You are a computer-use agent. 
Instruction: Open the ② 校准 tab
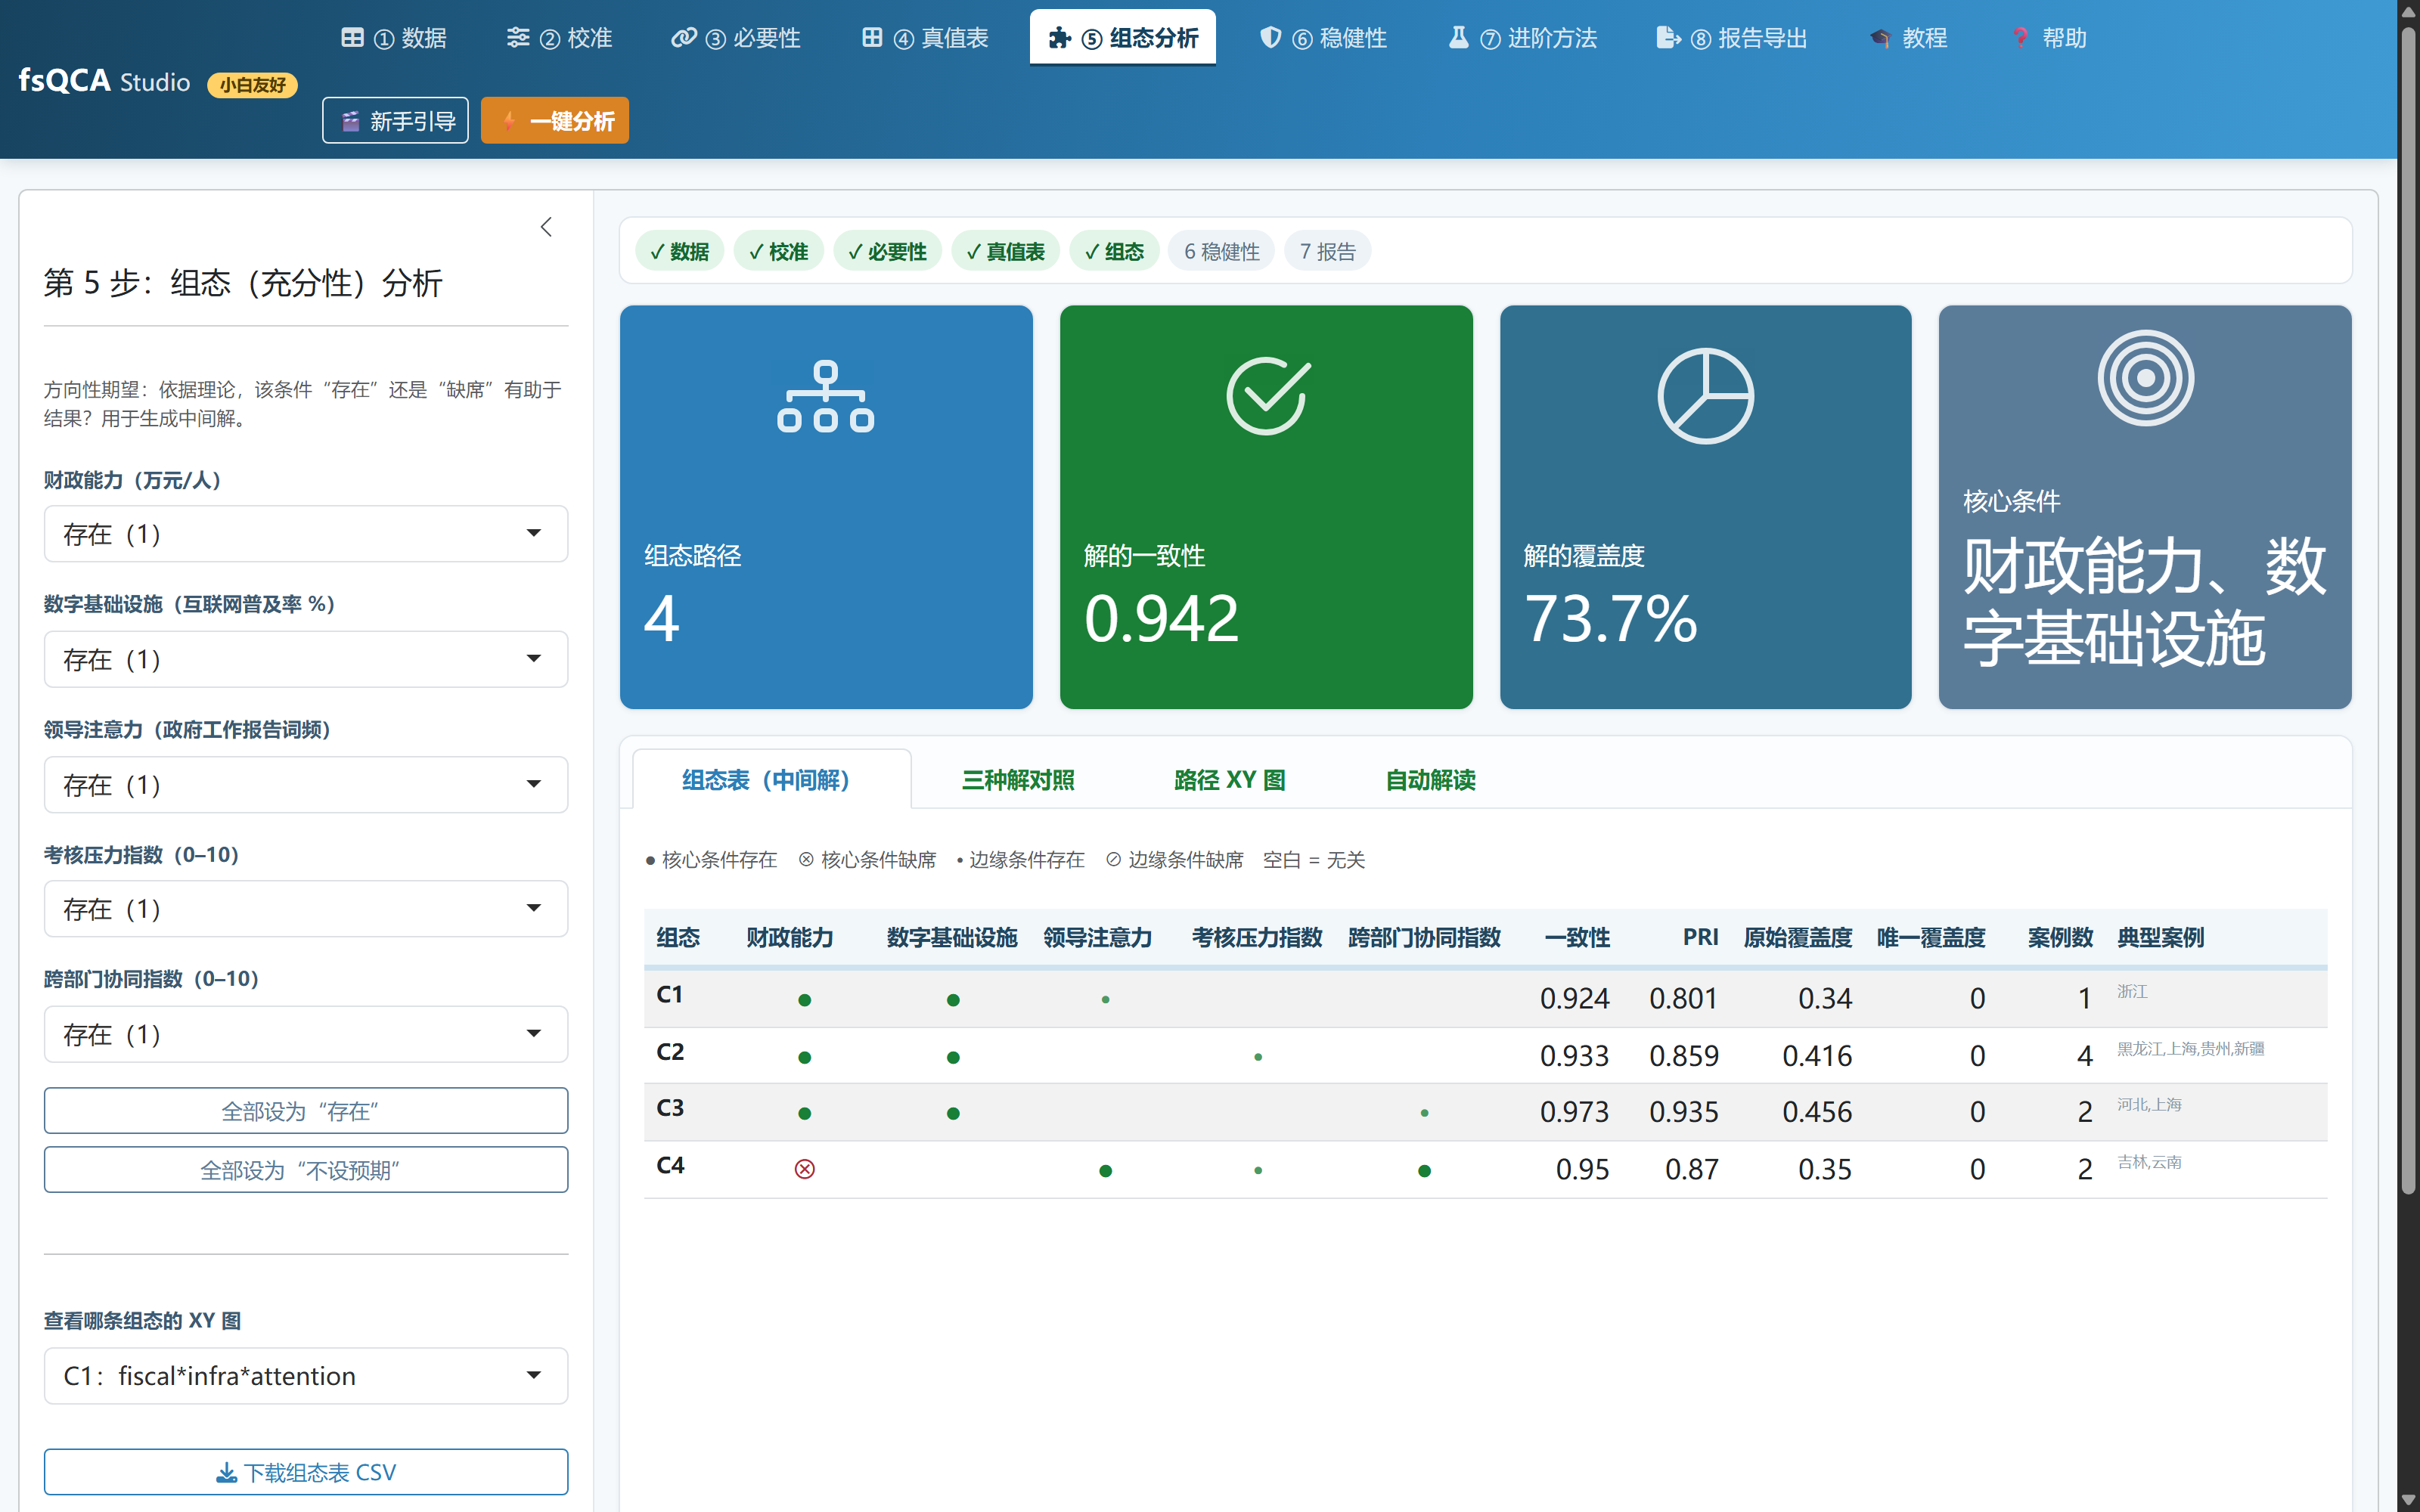coord(559,38)
